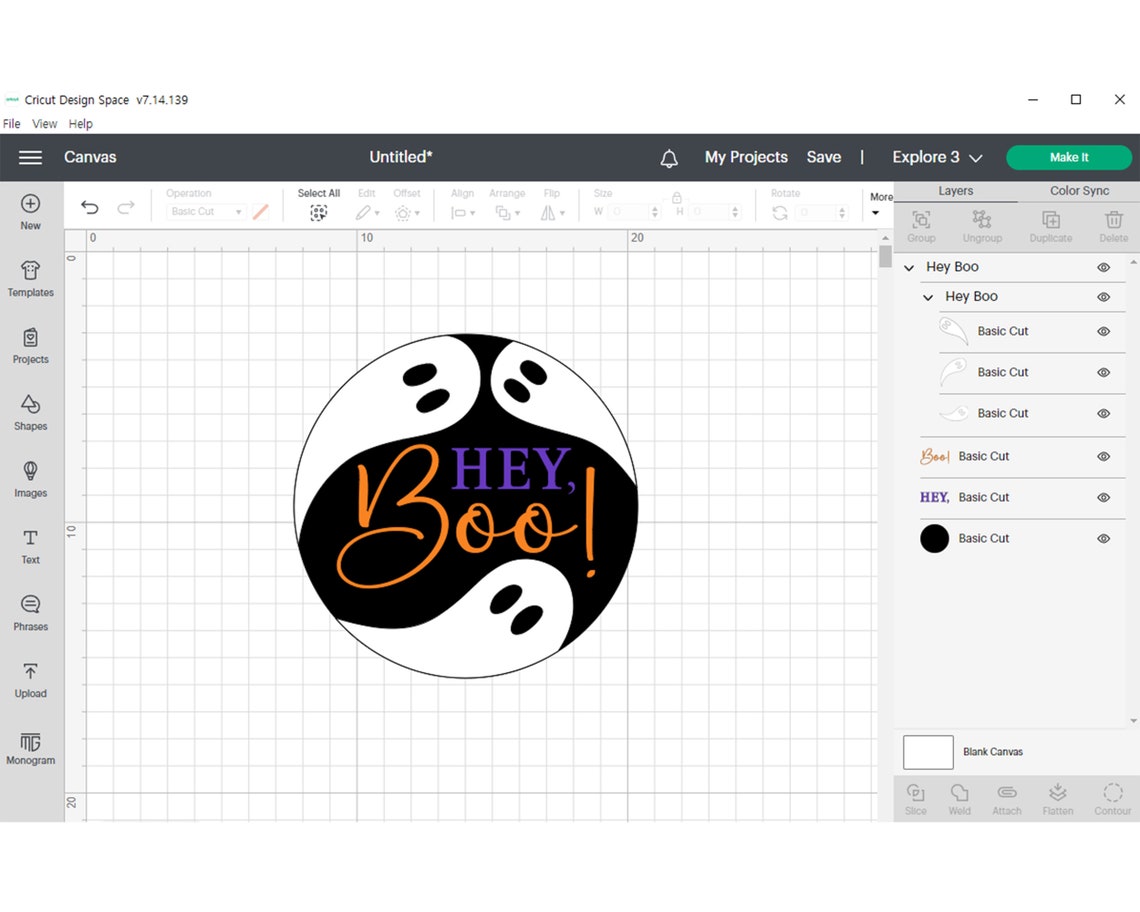The image size is (1140, 912).
Task: Click the green Make It button
Action: pos(1069,157)
